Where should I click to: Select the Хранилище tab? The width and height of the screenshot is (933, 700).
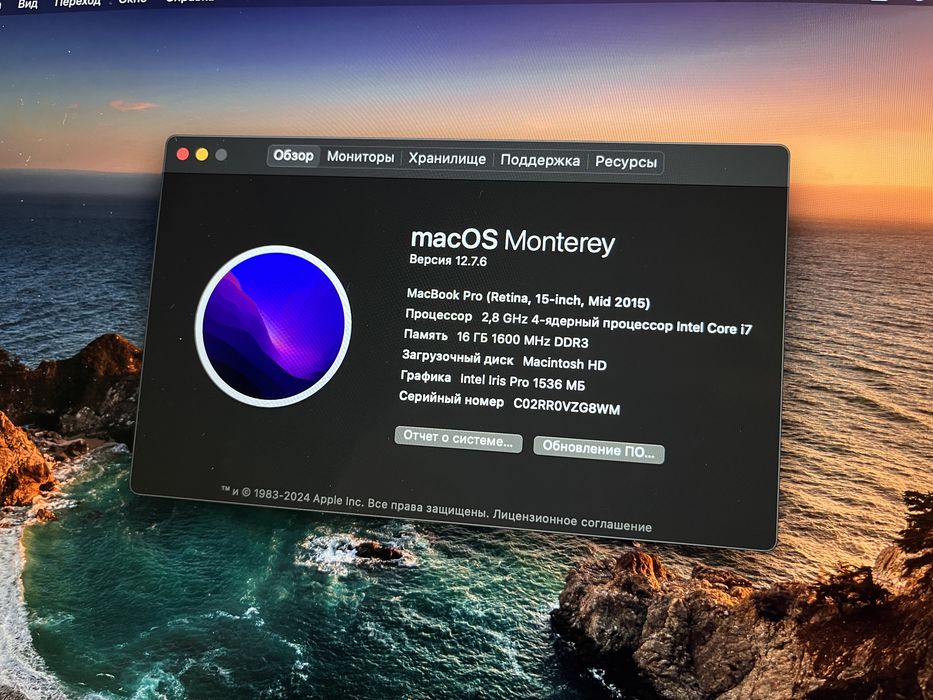447,159
